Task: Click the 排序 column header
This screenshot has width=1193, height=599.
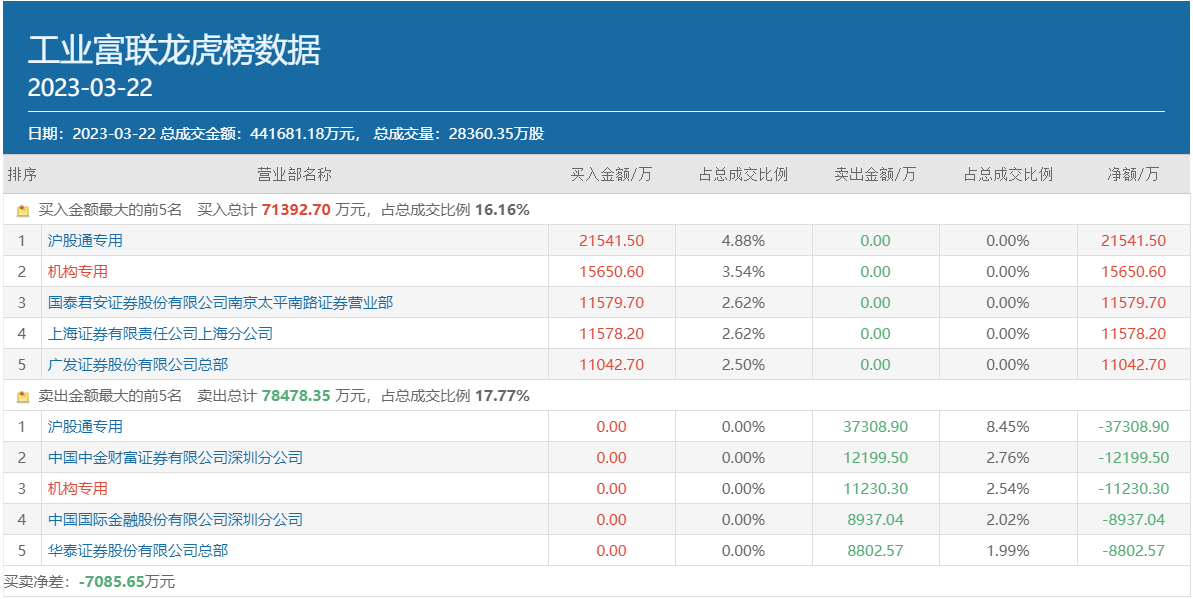Action: point(22,174)
